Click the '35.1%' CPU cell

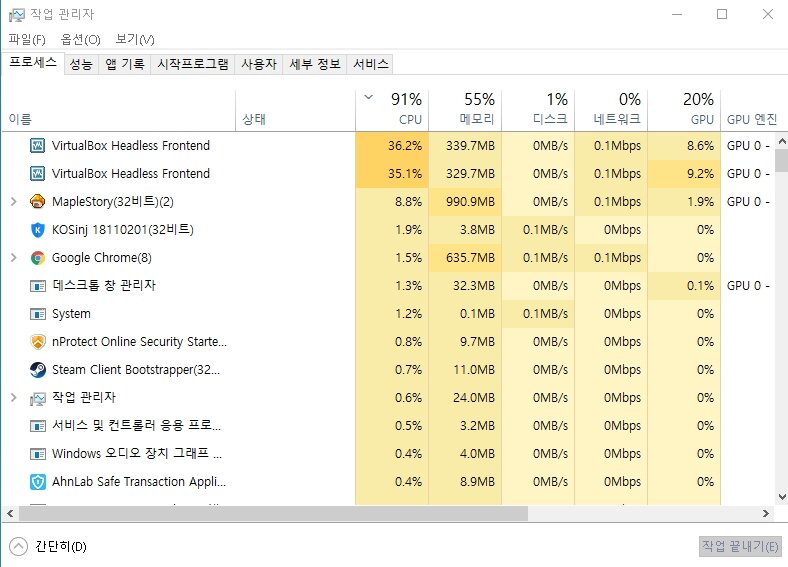(x=392, y=174)
